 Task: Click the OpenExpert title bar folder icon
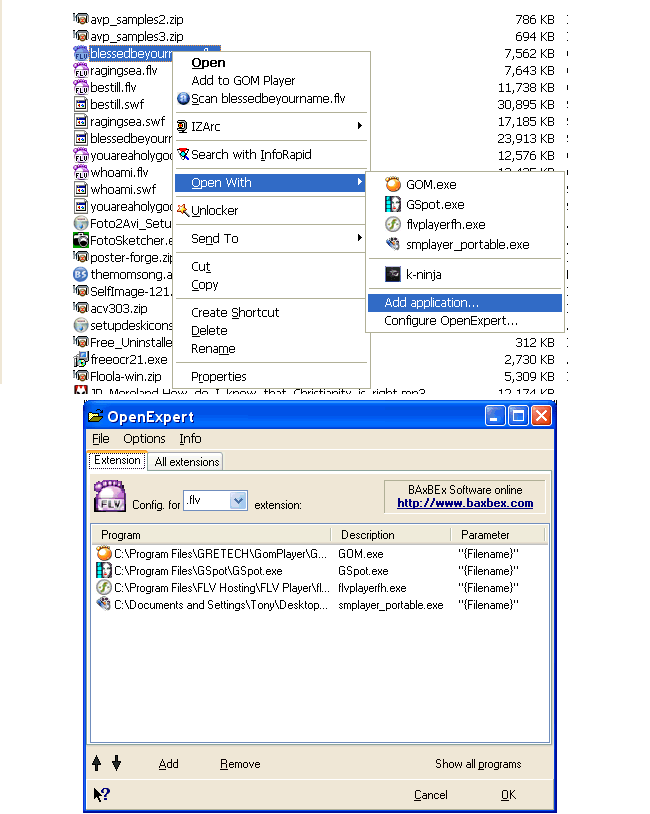[x=96, y=416]
